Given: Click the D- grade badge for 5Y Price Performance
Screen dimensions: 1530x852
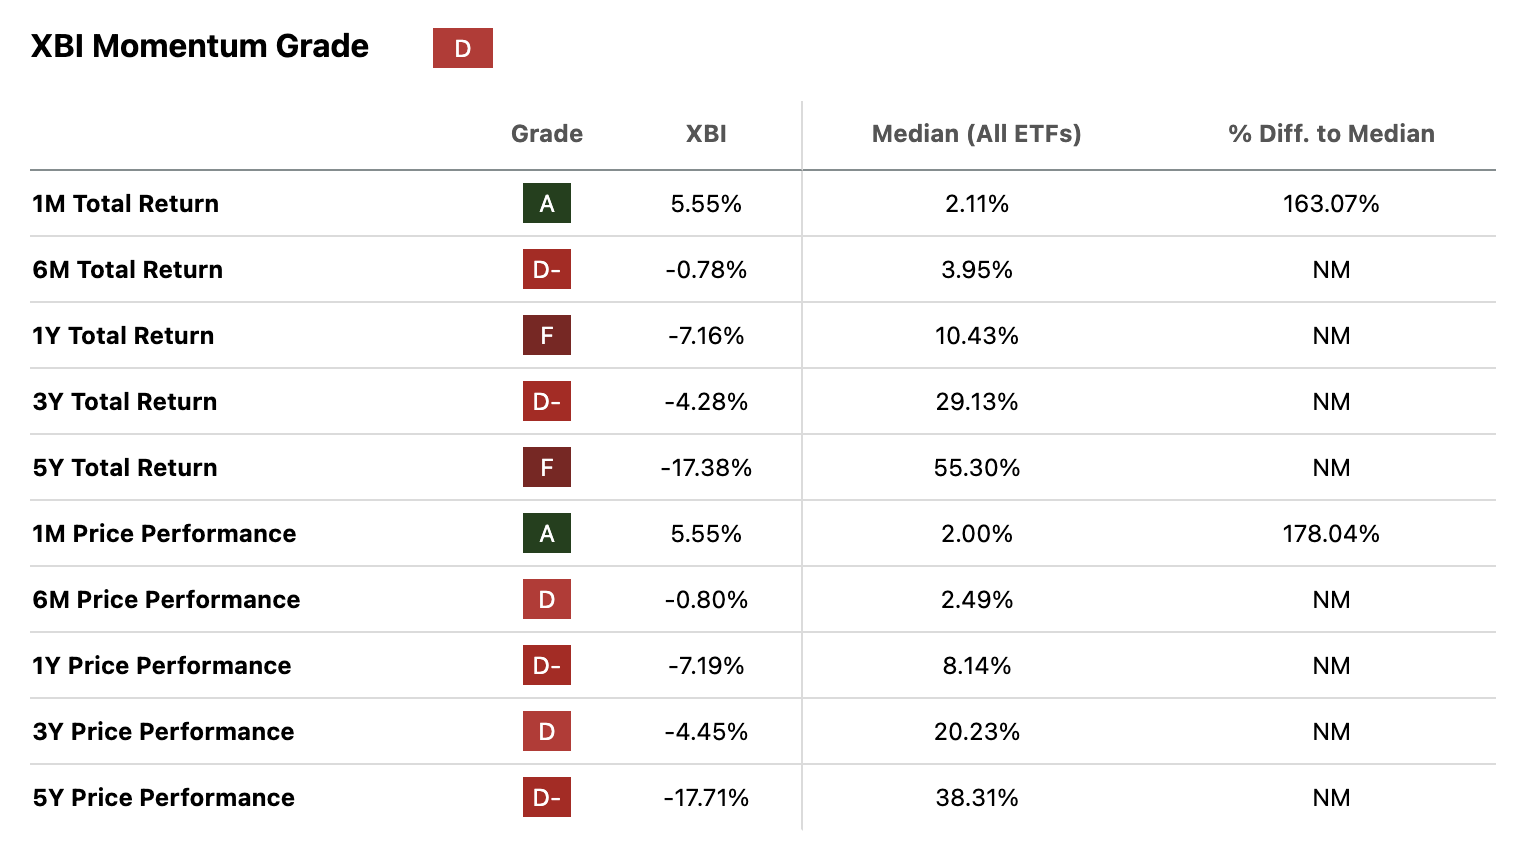Looking at the screenshot, I should (x=546, y=797).
